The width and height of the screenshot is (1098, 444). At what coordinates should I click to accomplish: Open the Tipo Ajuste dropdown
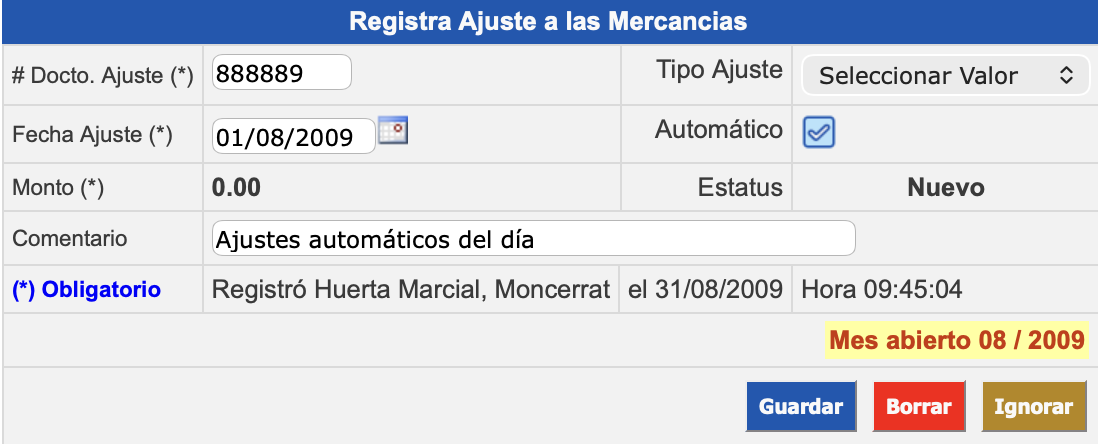click(x=945, y=75)
